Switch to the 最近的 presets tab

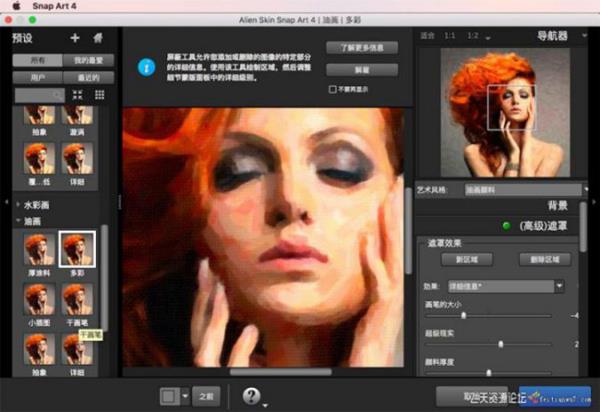coord(85,76)
